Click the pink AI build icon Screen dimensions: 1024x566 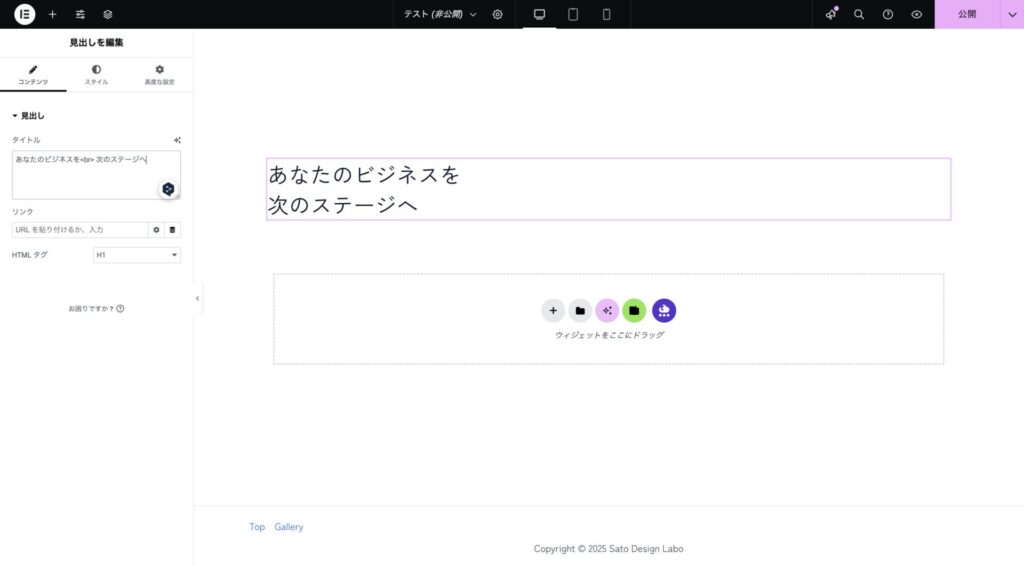[607, 311]
